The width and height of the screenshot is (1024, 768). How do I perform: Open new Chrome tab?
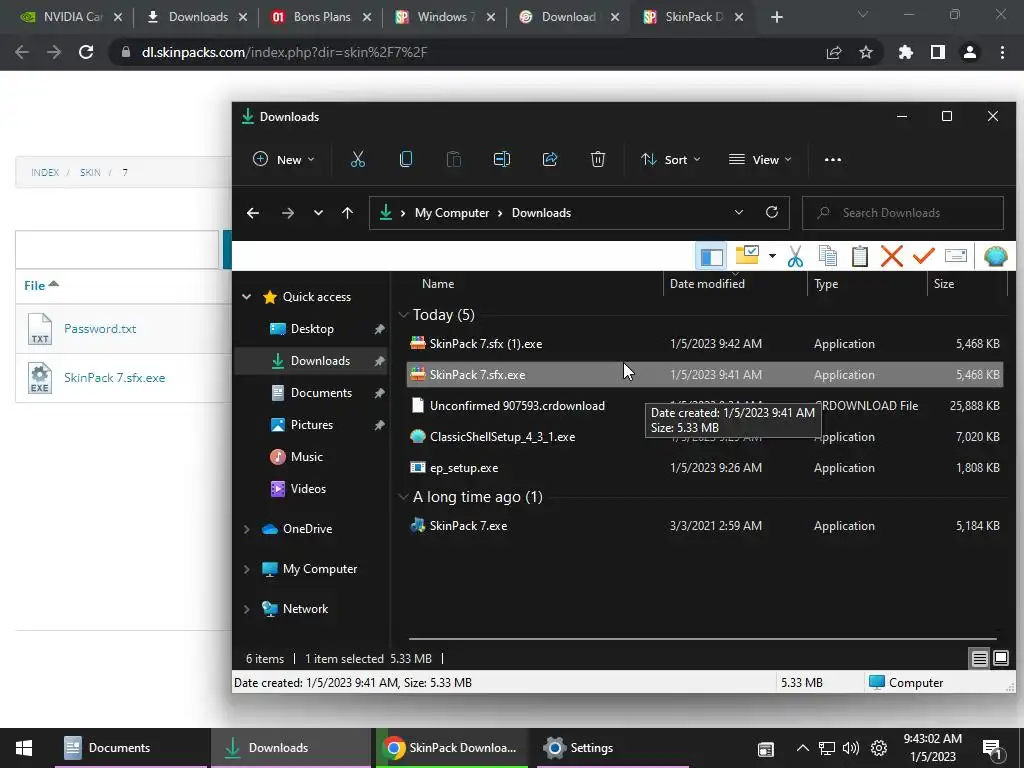click(x=776, y=17)
